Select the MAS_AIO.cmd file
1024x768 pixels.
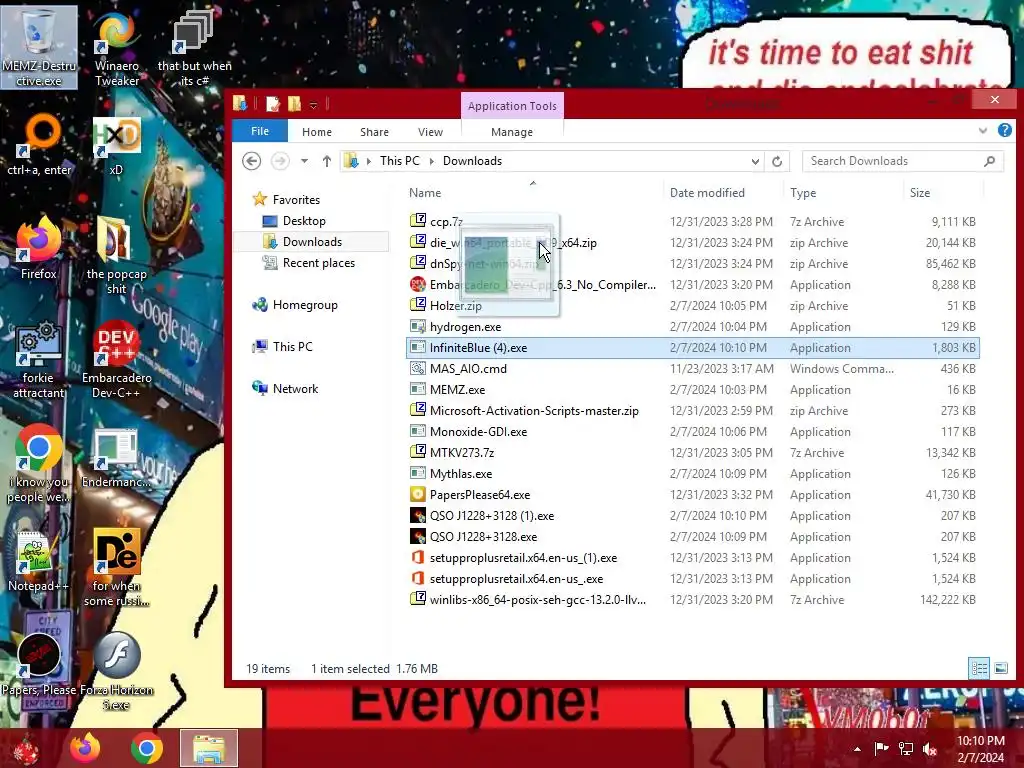[x=692, y=369]
